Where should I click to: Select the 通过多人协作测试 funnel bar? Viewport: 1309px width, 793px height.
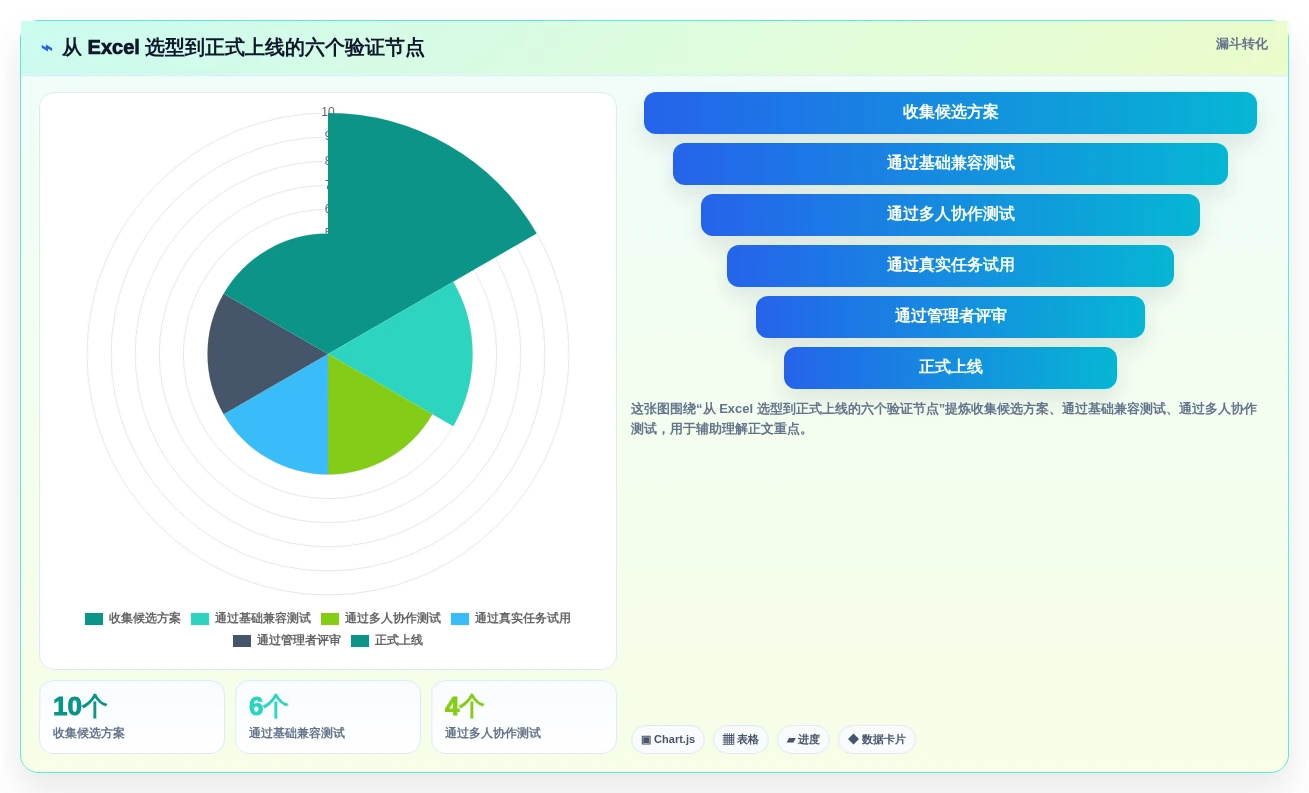pos(950,215)
